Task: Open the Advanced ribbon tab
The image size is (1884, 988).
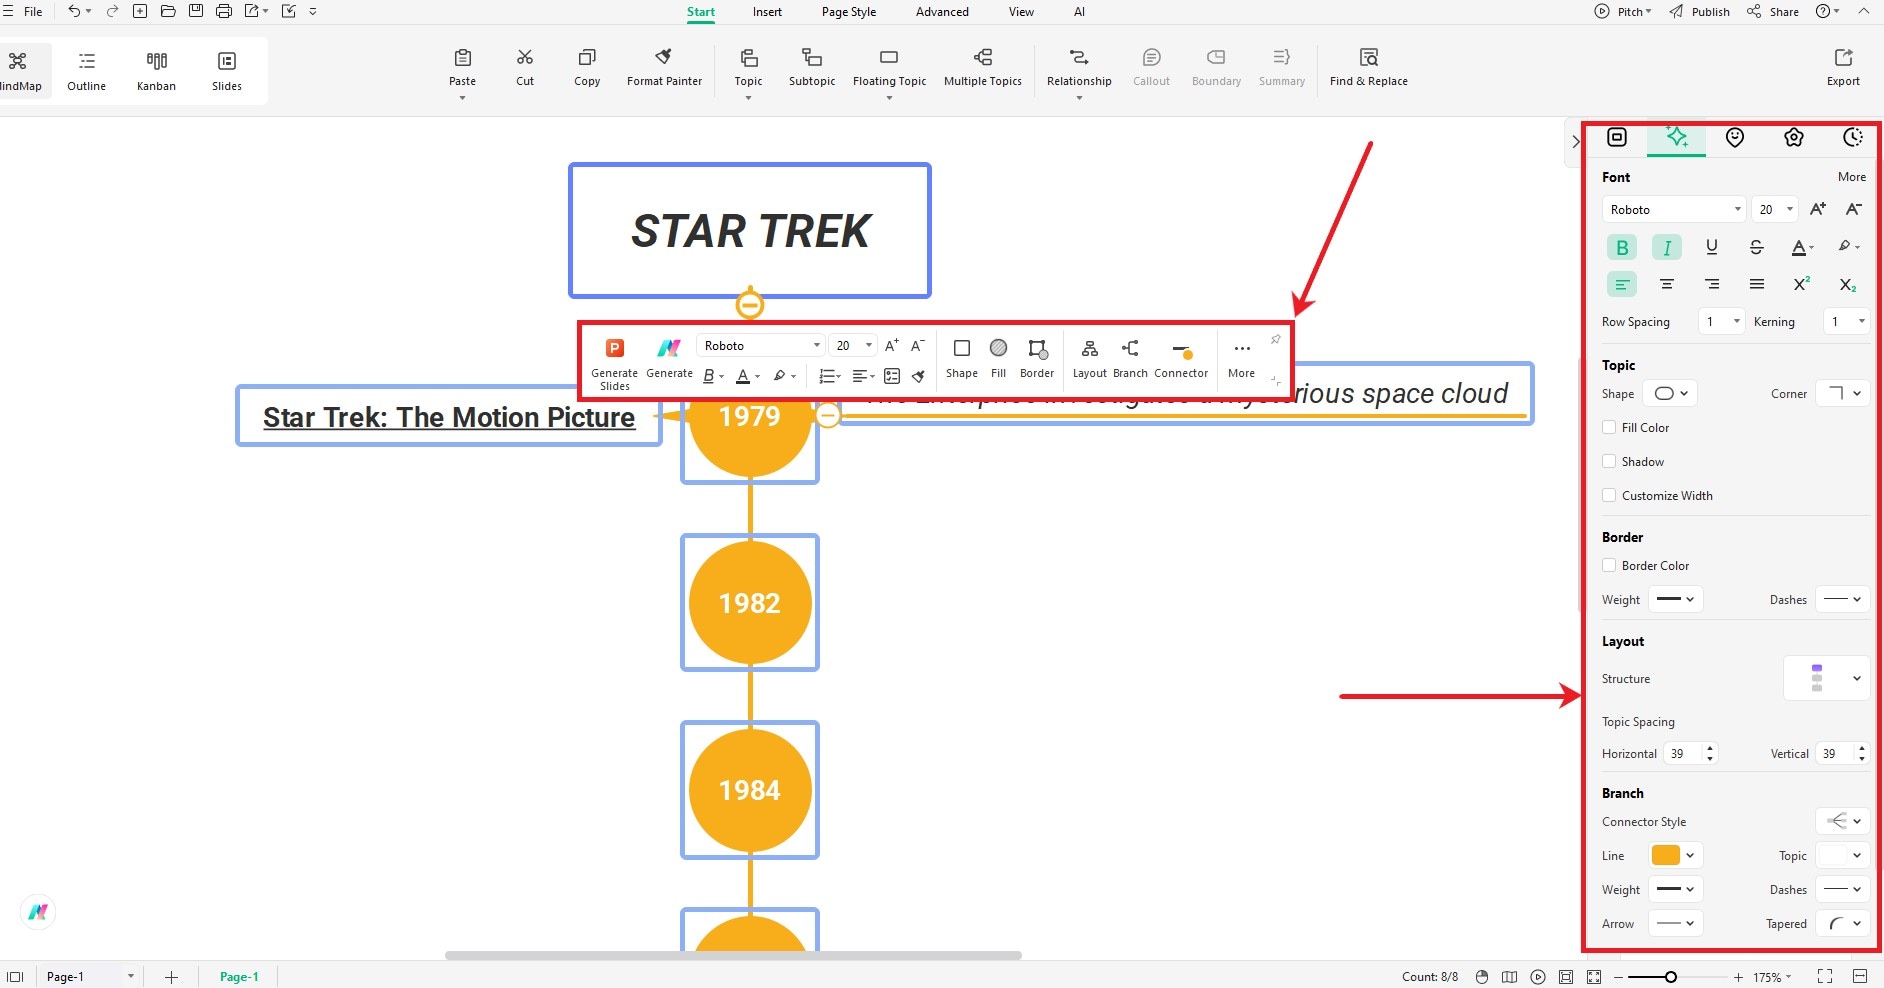Action: [942, 12]
